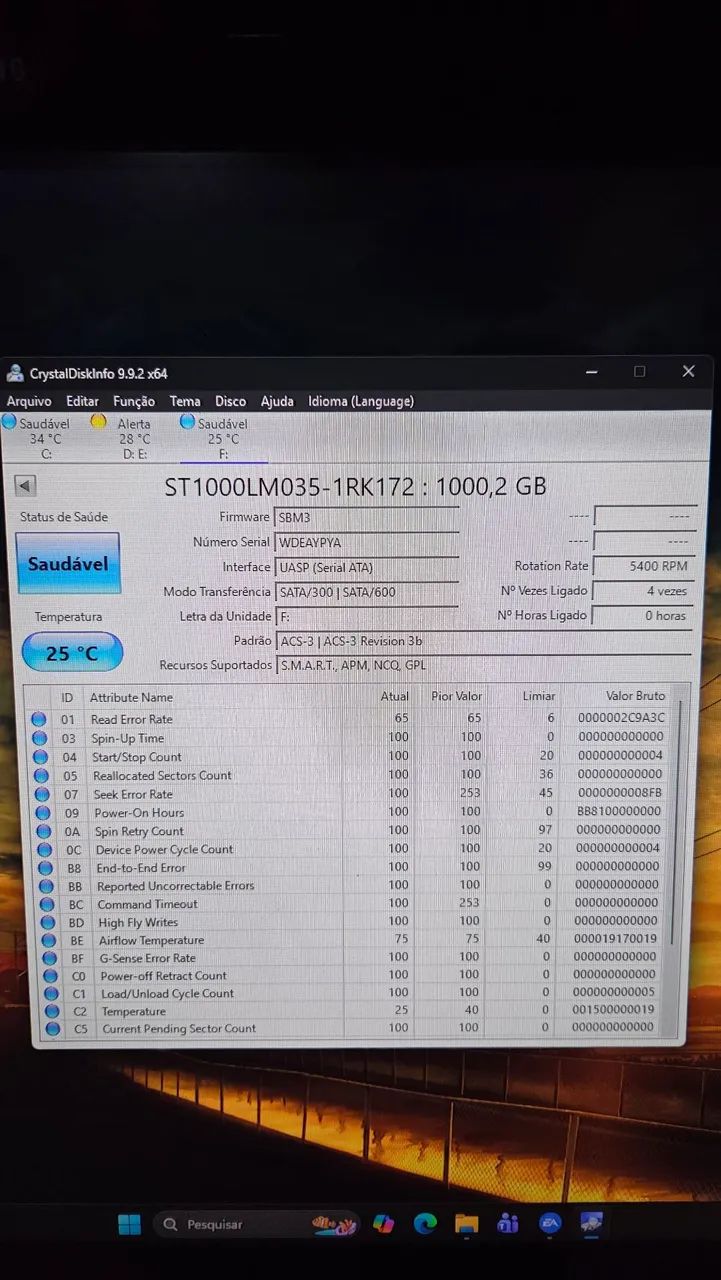Select the yellow Alerta D: E: drive circle
The image size is (721, 1280).
click(x=98, y=422)
